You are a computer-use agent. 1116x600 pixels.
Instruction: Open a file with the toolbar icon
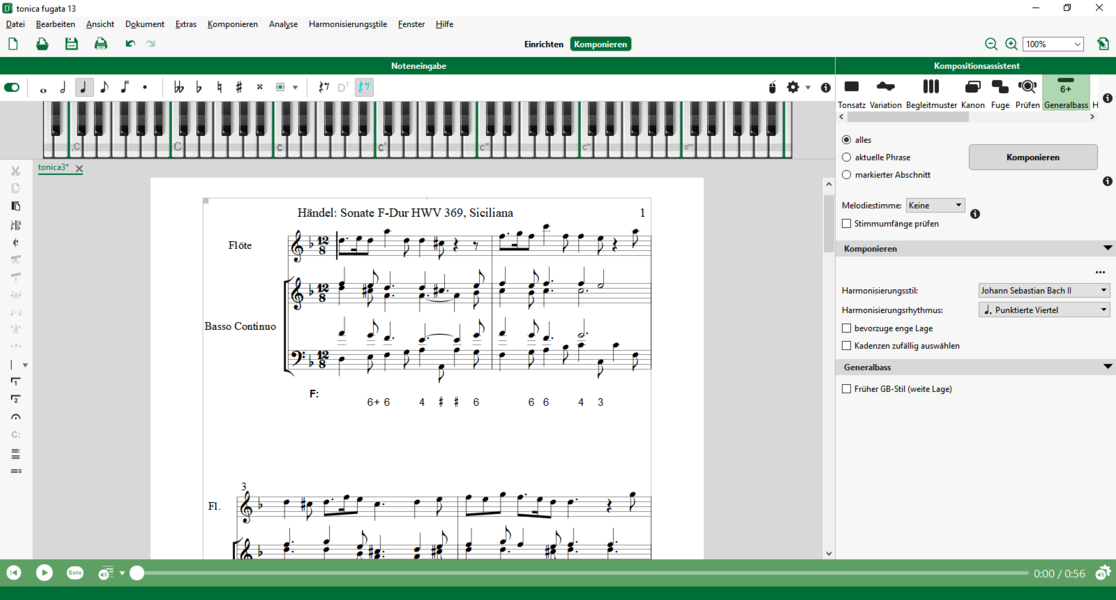(x=42, y=44)
